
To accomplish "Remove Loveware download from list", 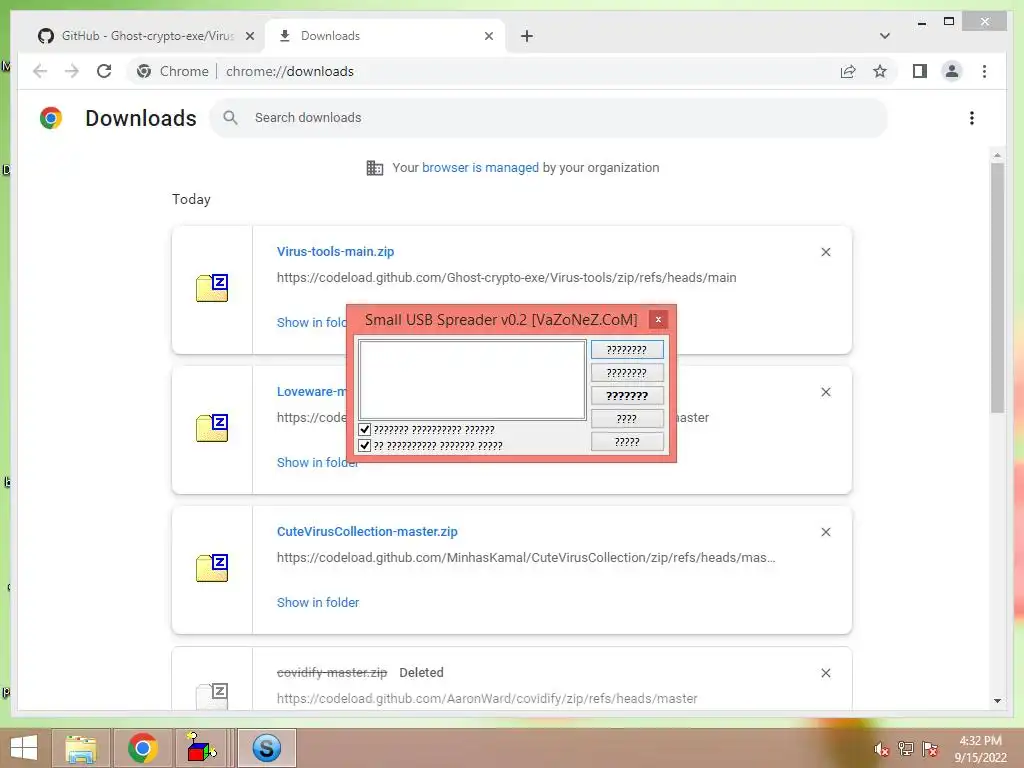I will click(x=825, y=392).
